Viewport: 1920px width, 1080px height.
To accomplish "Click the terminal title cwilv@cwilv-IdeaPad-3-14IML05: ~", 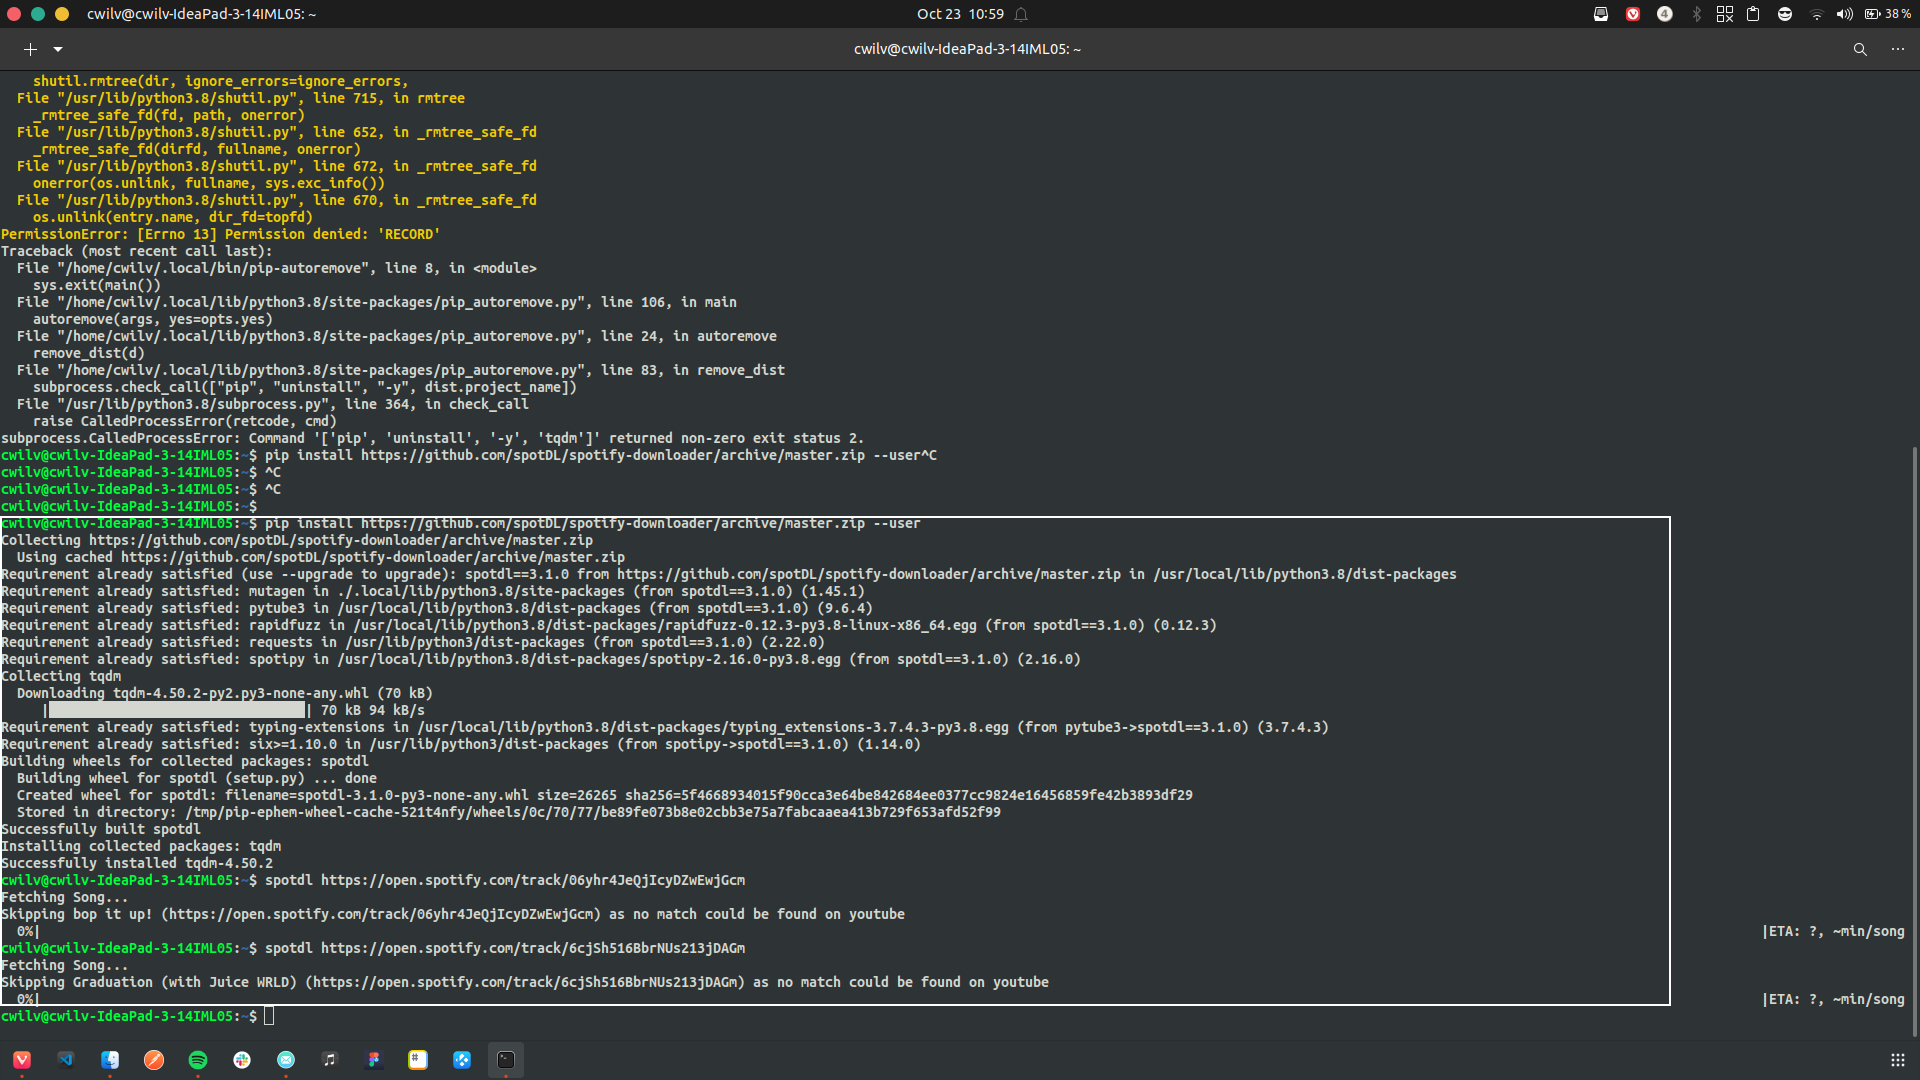I will pos(967,49).
